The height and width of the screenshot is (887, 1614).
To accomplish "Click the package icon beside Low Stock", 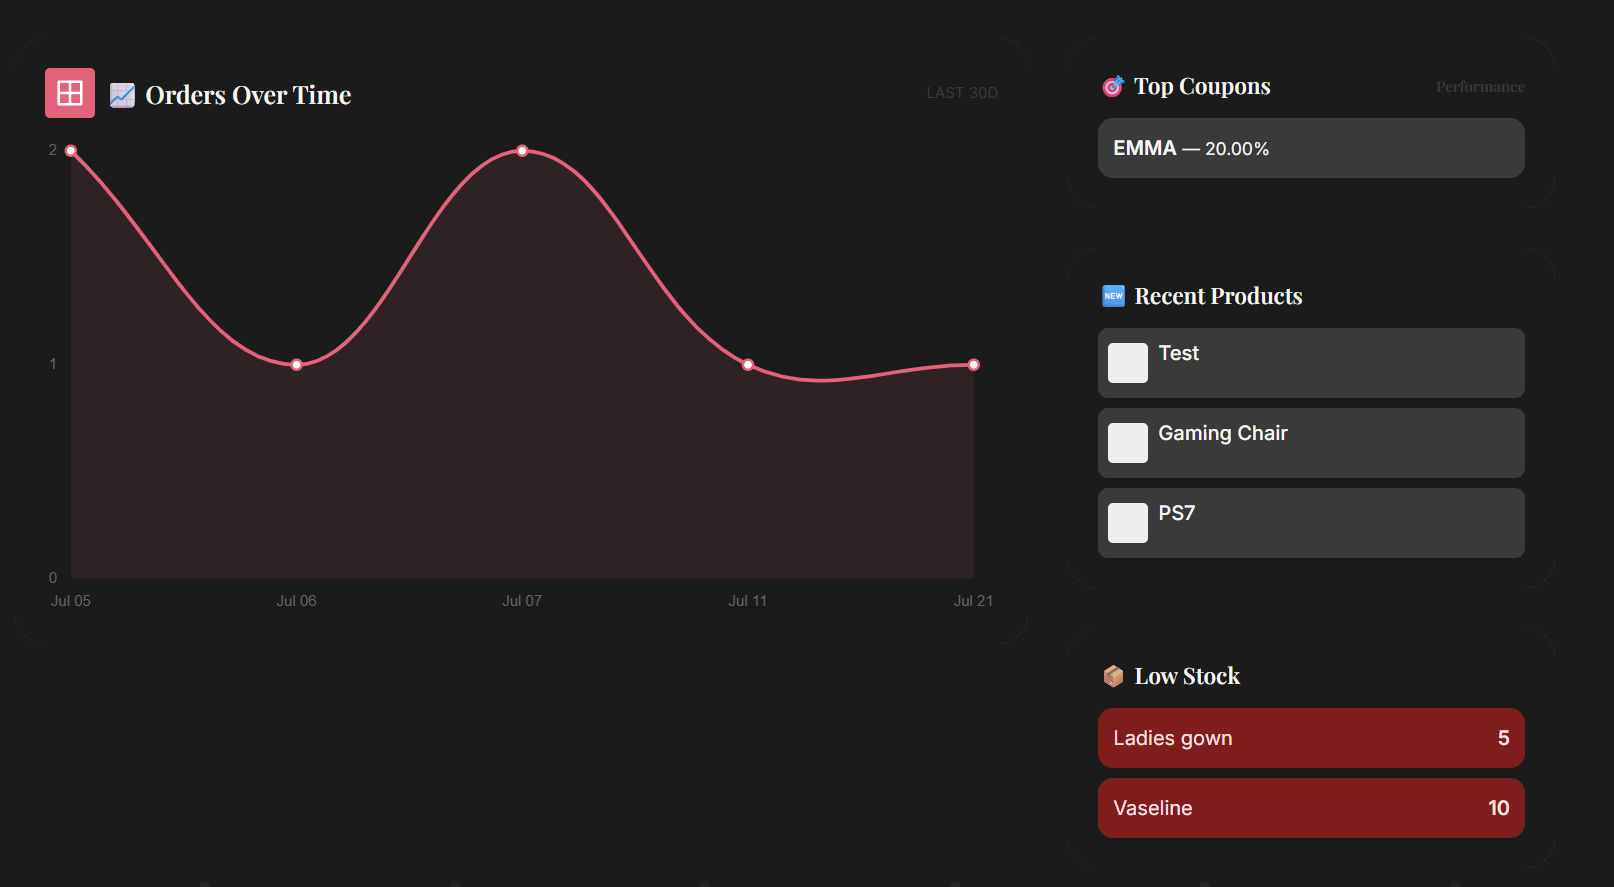I will pyautogui.click(x=1113, y=677).
